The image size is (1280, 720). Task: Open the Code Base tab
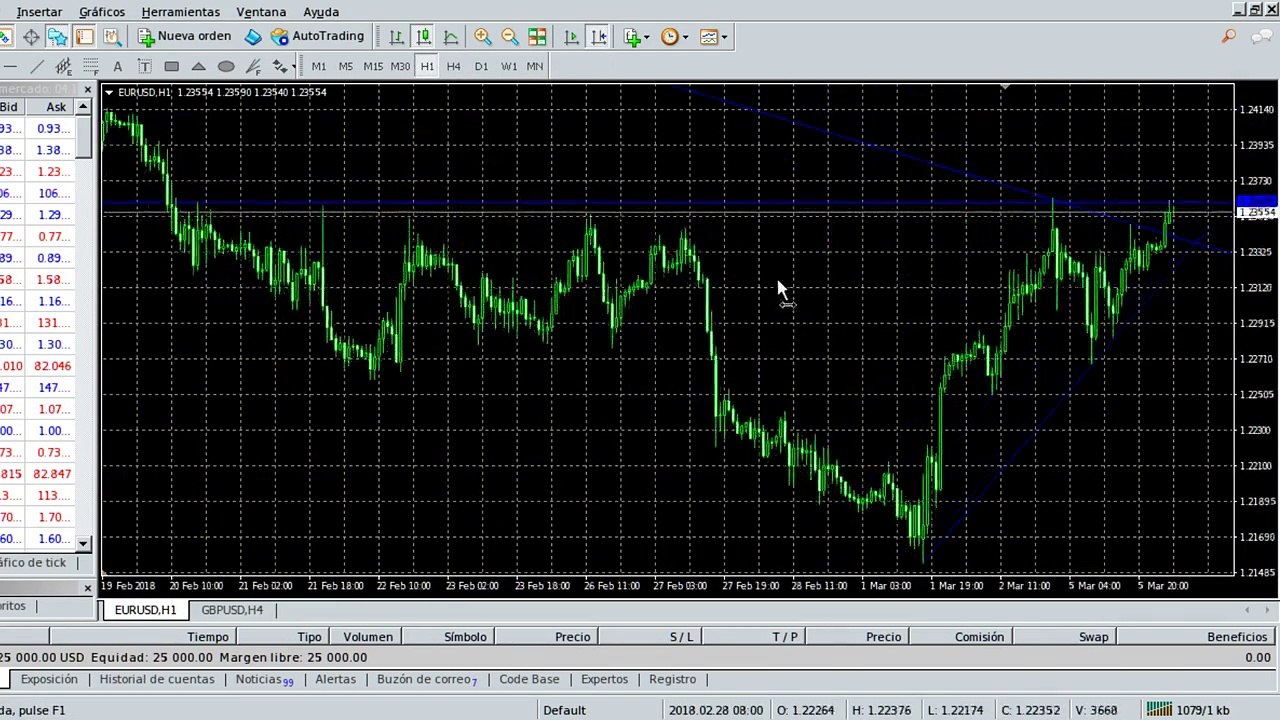[529, 679]
